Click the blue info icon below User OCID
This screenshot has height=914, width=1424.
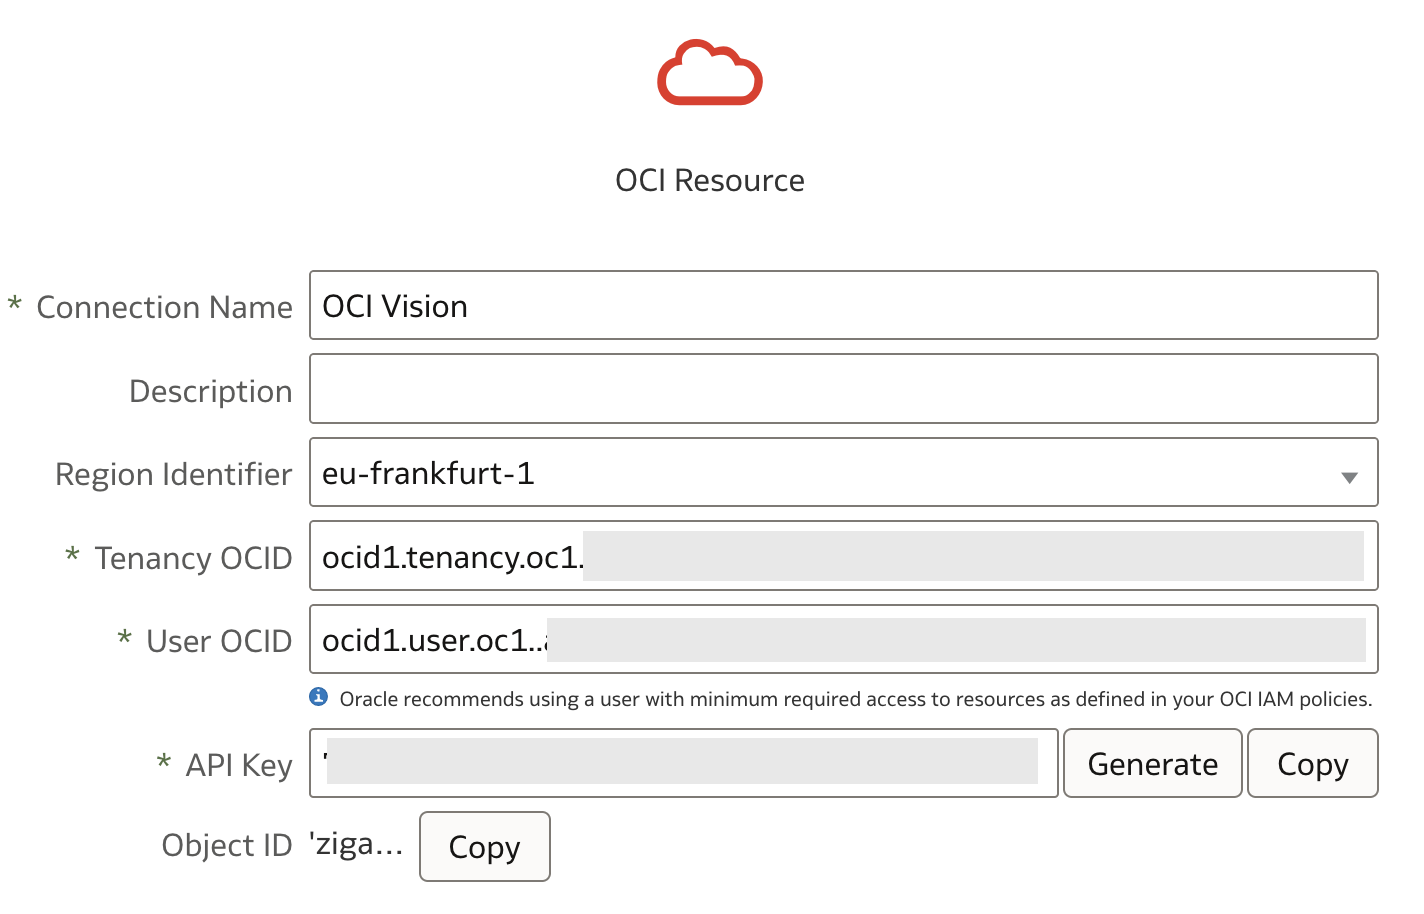pyautogui.click(x=319, y=697)
